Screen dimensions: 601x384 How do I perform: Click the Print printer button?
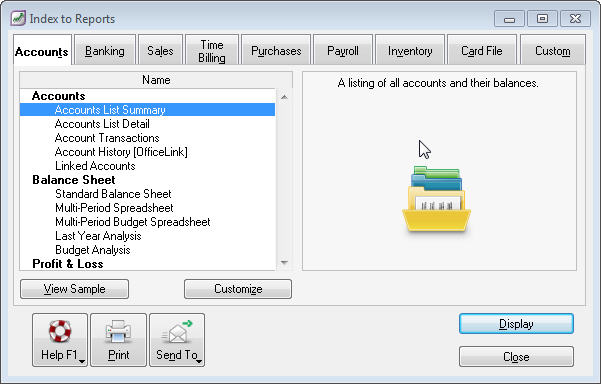pyautogui.click(x=118, y=340)
